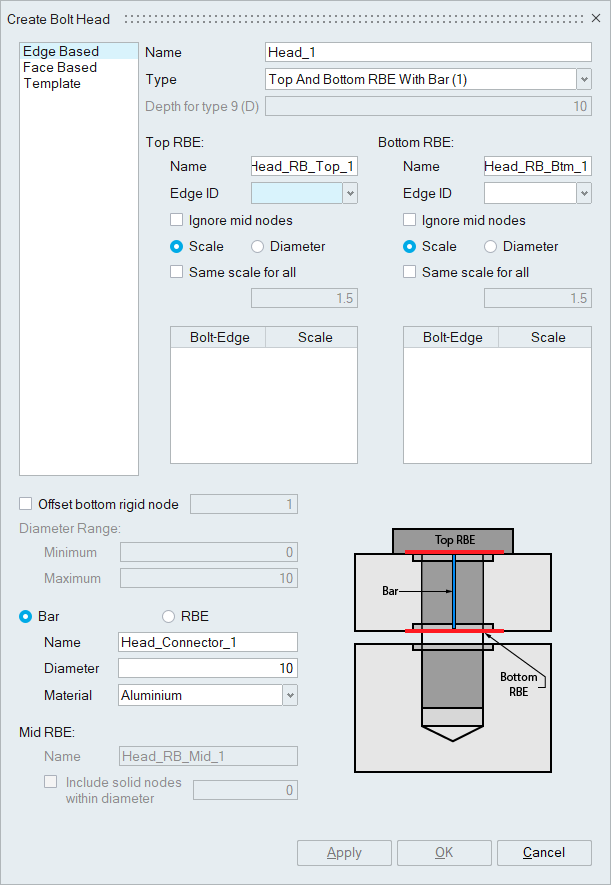Screen dimensions: 611x885
Task: Enable Ignore mid nodes for Top RBE
Action: (177, 220)
